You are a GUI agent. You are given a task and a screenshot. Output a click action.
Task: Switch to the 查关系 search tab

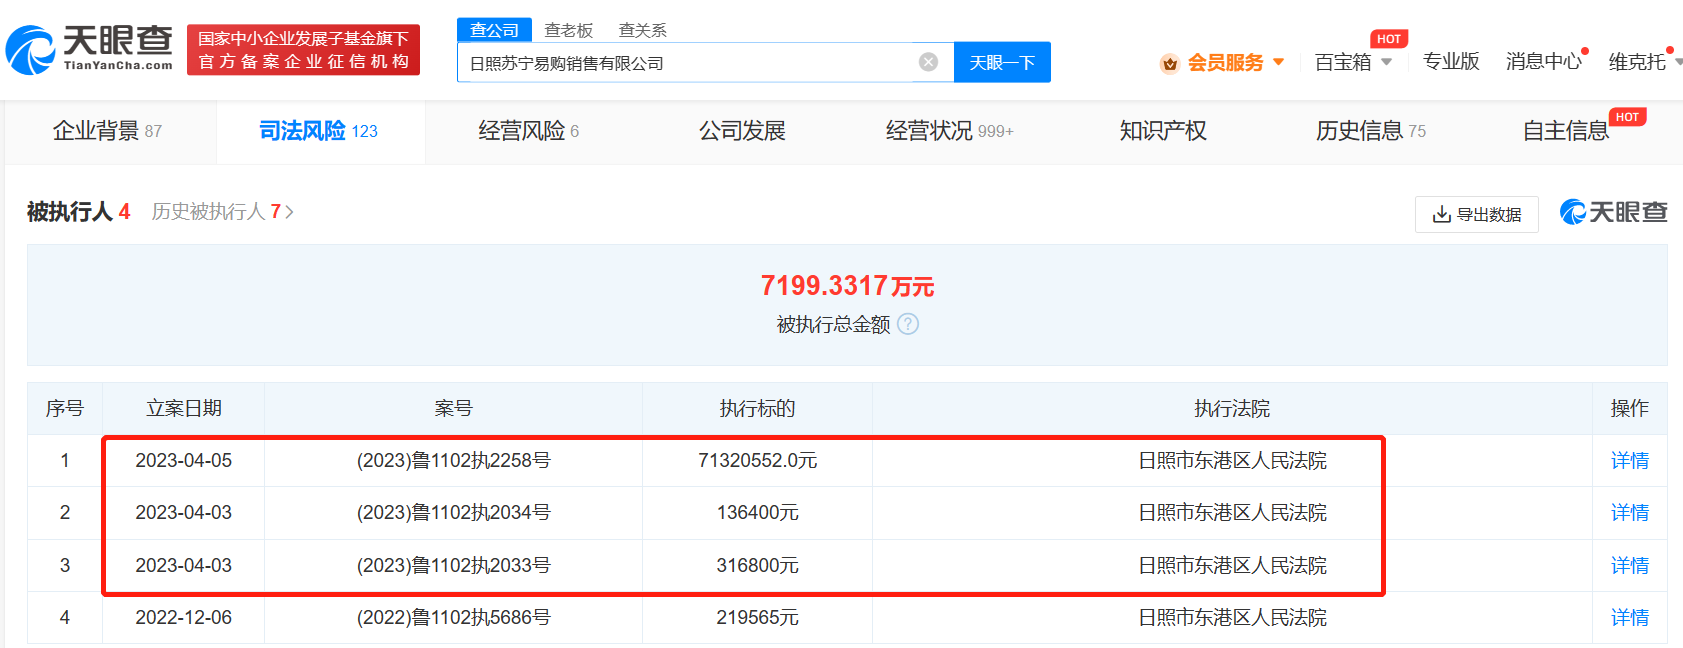642,30
